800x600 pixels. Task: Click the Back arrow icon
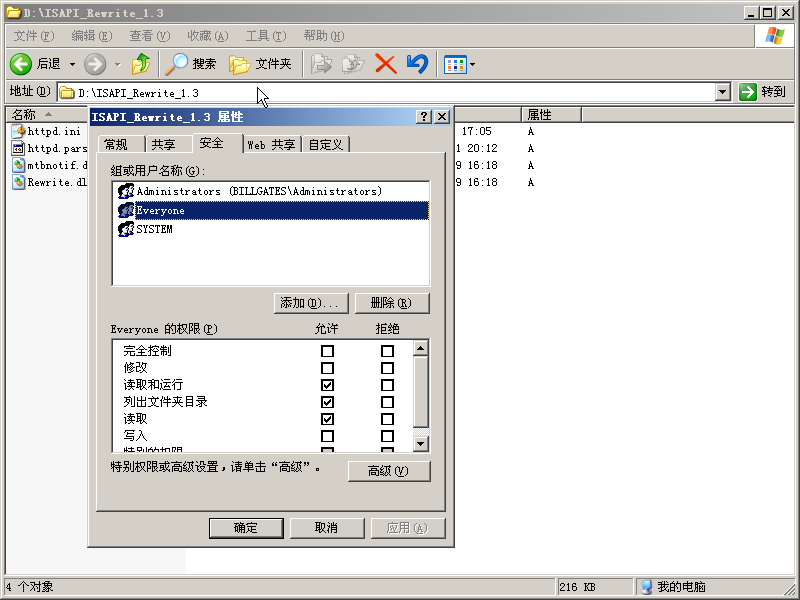(x=21, y=64)
